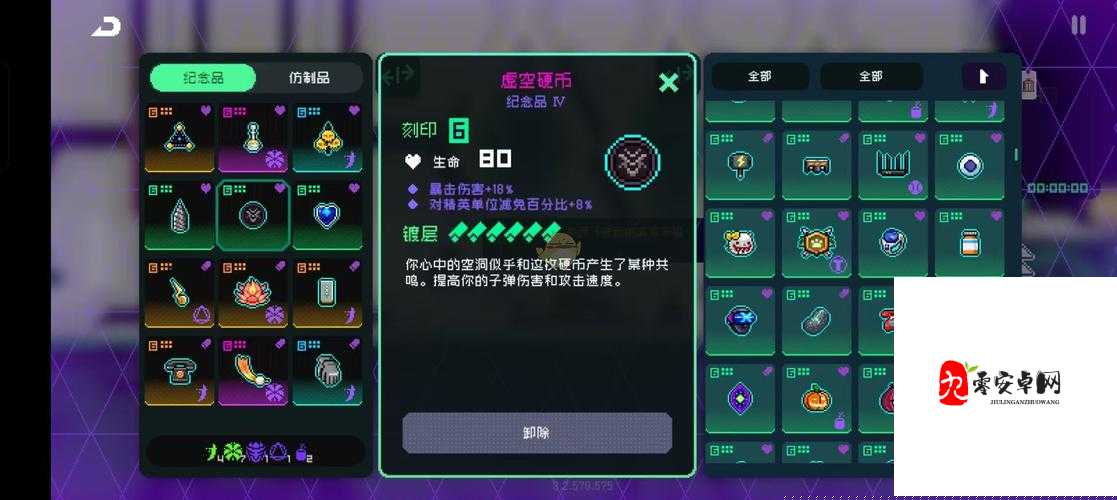Viewport: 1117px width, 500px height.
Task: Select the gauntlet glove relic
Action: 327,371
